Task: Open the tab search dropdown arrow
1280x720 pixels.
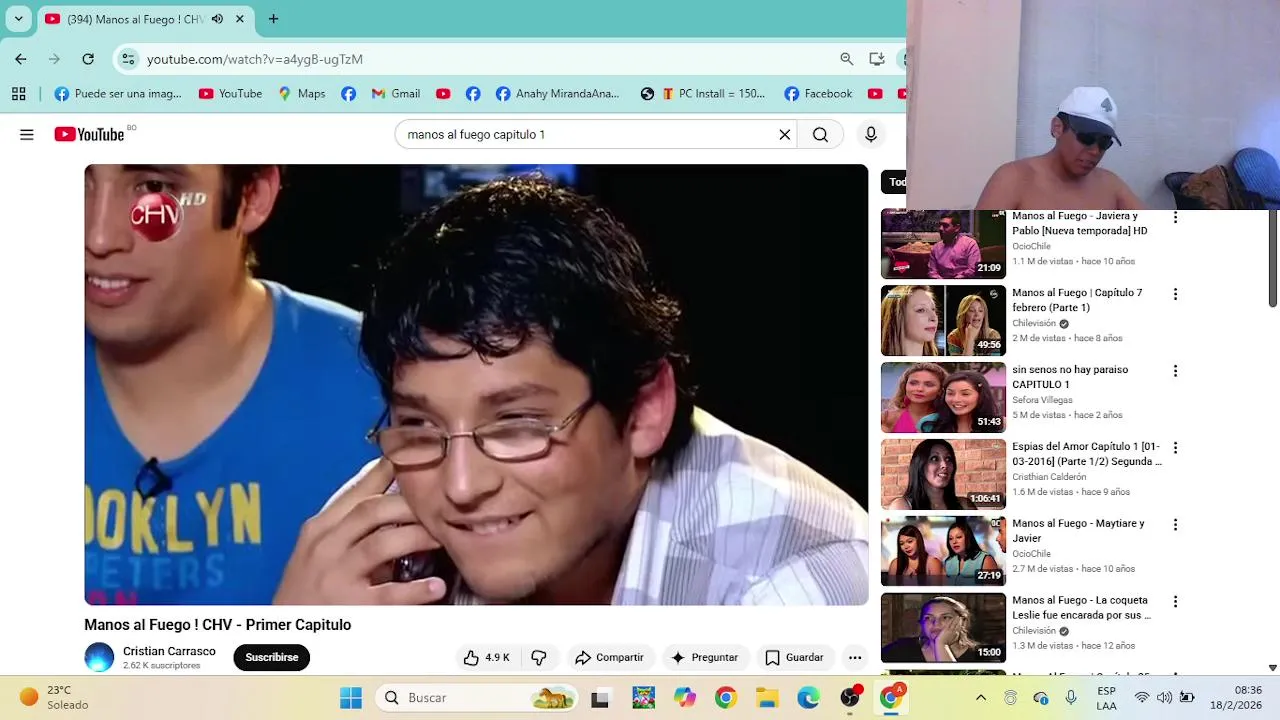Action: point(18,18)
